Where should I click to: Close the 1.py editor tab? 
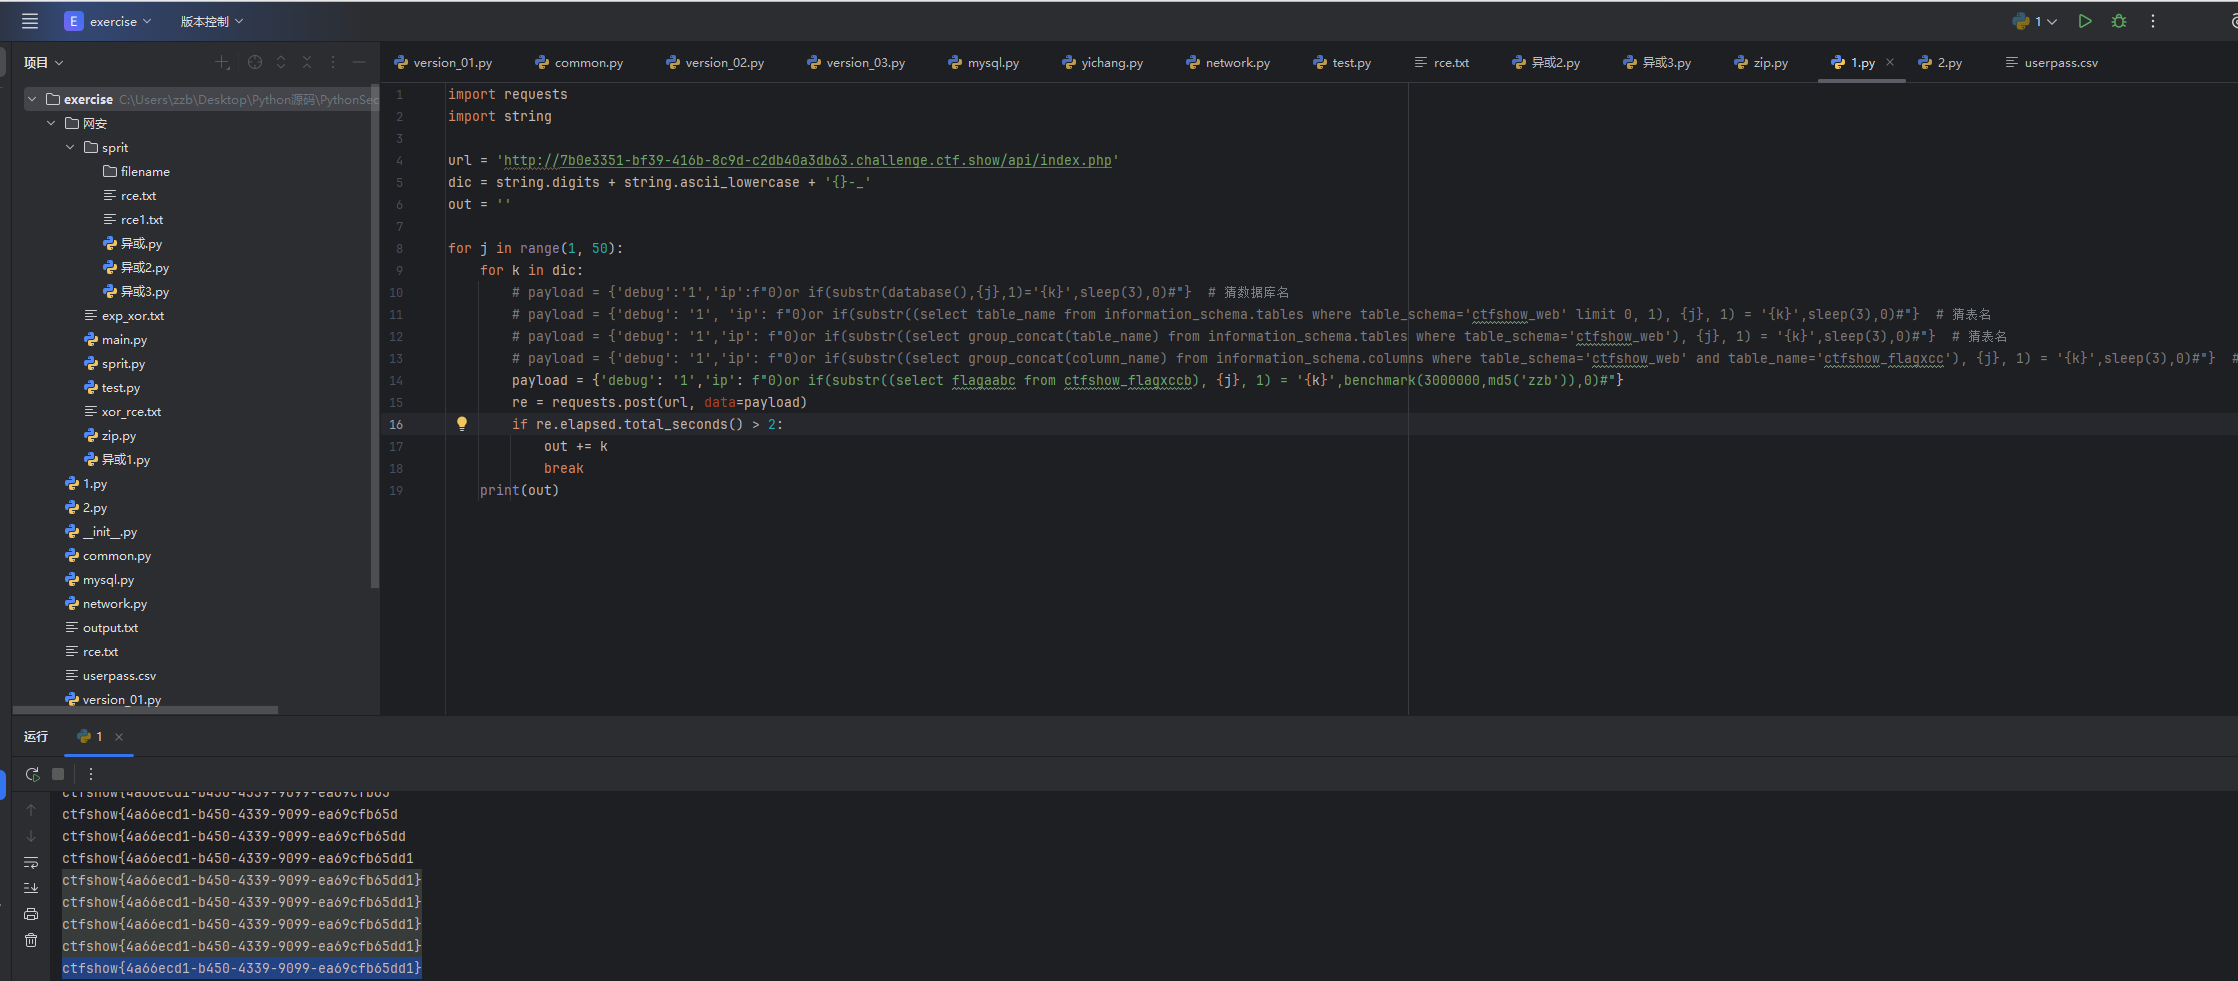pyautogui.click(x=1890, y=62)
